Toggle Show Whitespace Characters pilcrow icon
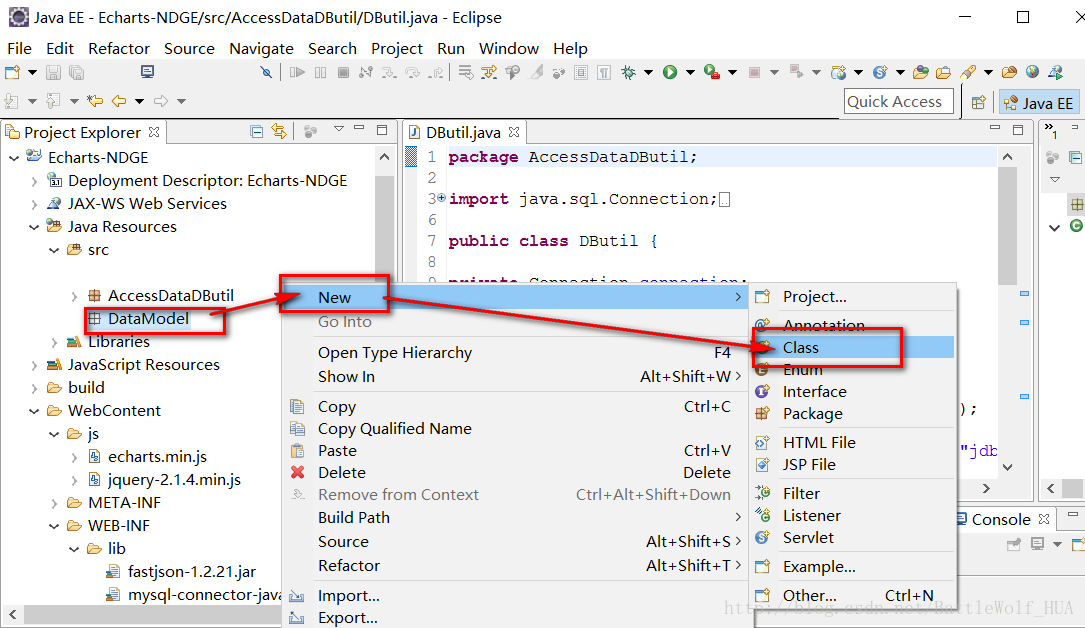Screen dimensions: 1085x628 [x=604, y=72]
